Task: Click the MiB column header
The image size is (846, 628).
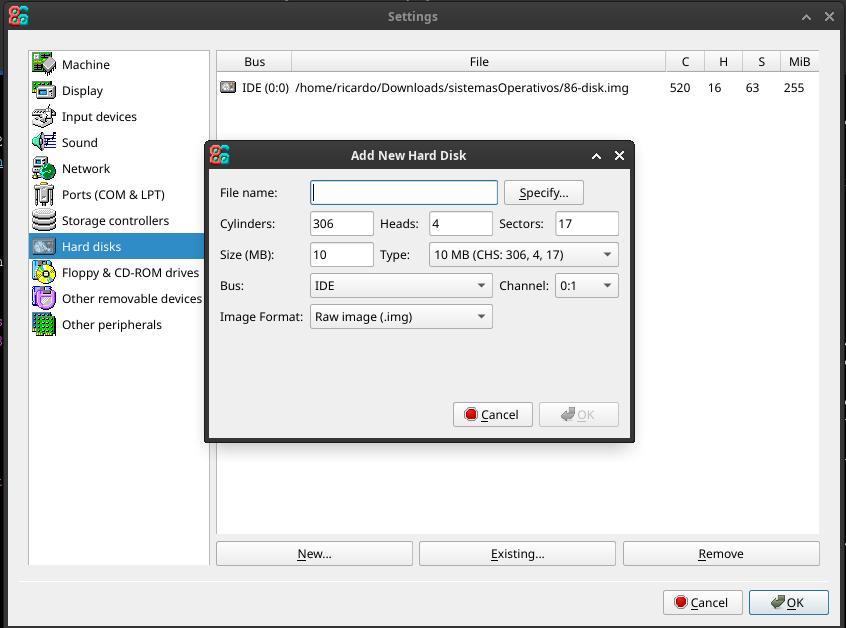Action: click(x=799, y=62)
